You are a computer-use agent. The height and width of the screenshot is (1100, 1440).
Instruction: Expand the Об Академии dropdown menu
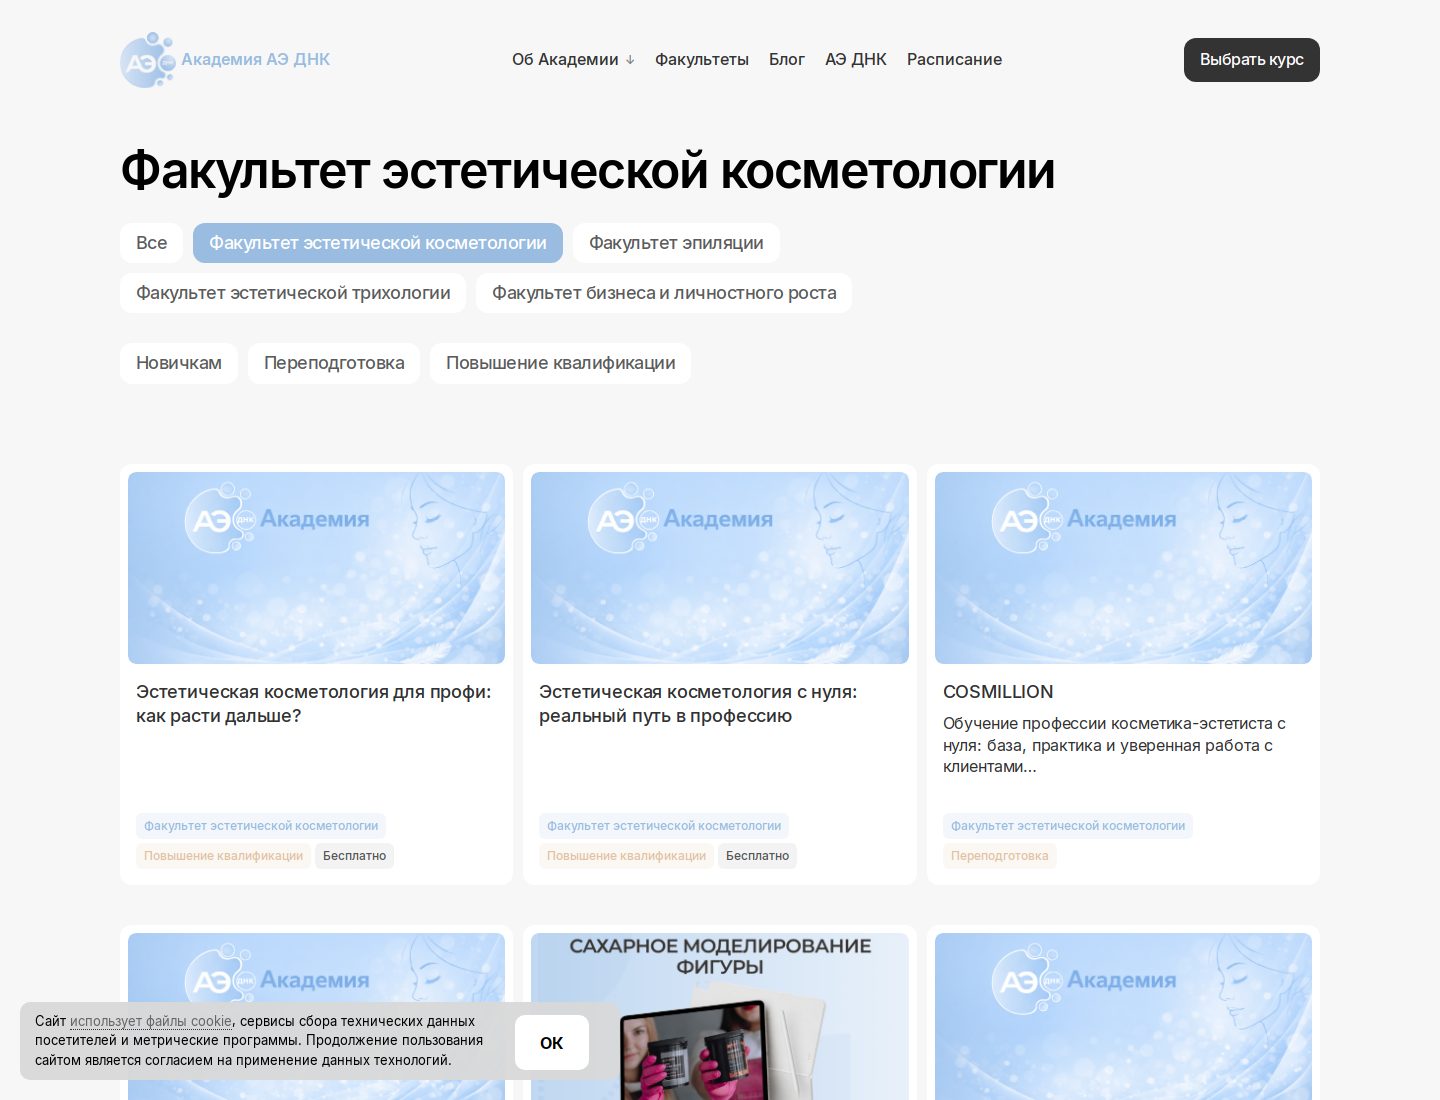[573, 59]
